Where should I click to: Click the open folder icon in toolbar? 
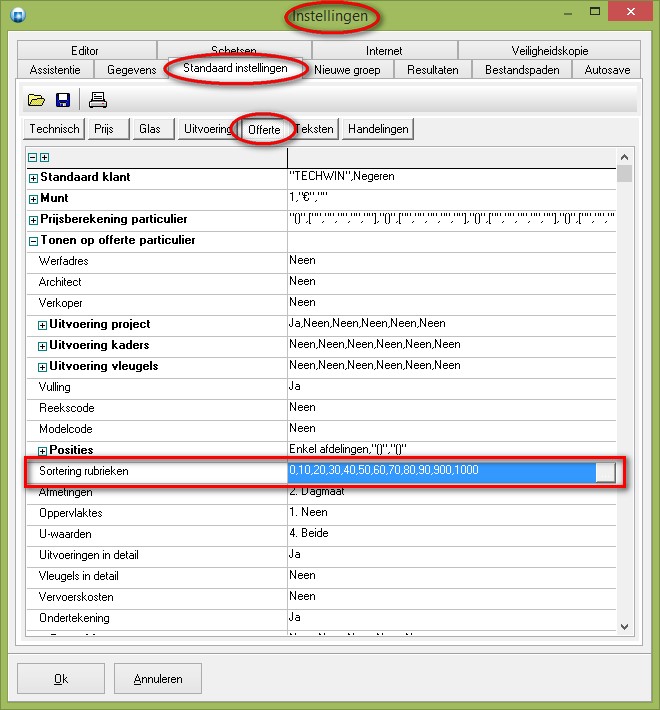pos(36,100)
